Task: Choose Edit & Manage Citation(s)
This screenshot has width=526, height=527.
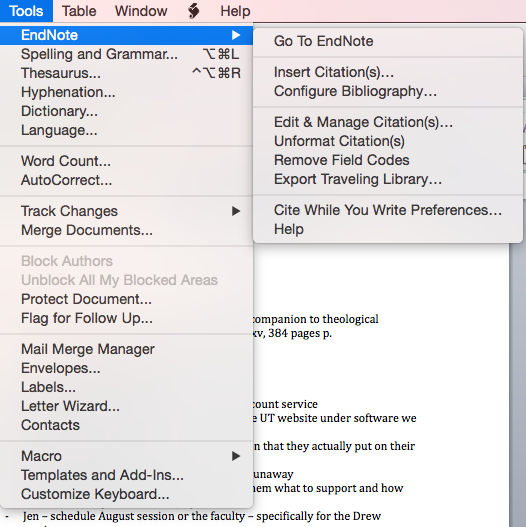Action: (388, 122)
